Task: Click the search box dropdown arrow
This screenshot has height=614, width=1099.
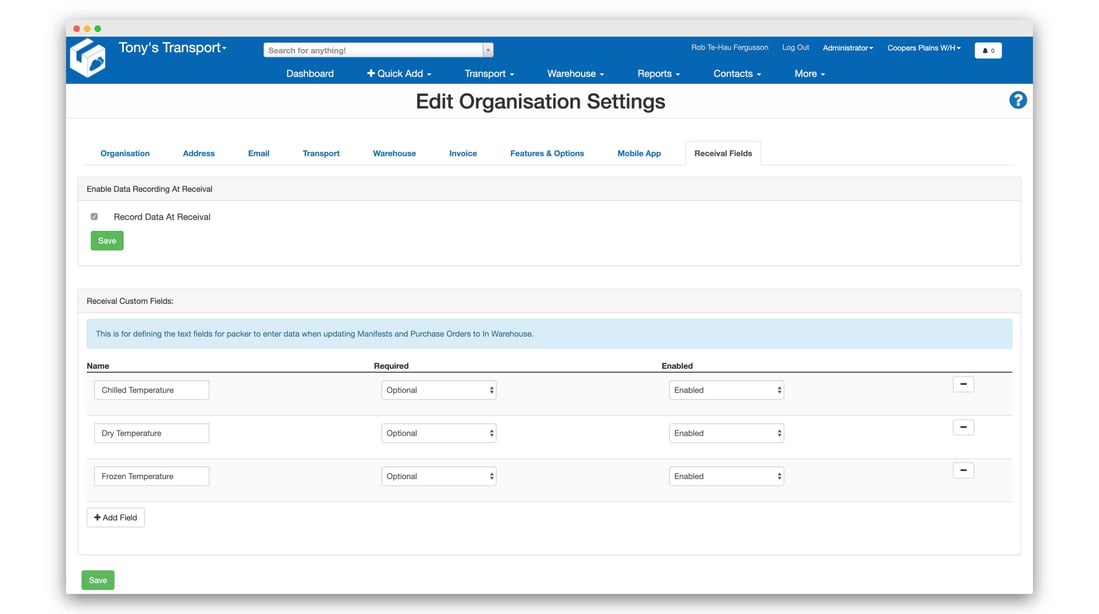Action: coord(488,50)
